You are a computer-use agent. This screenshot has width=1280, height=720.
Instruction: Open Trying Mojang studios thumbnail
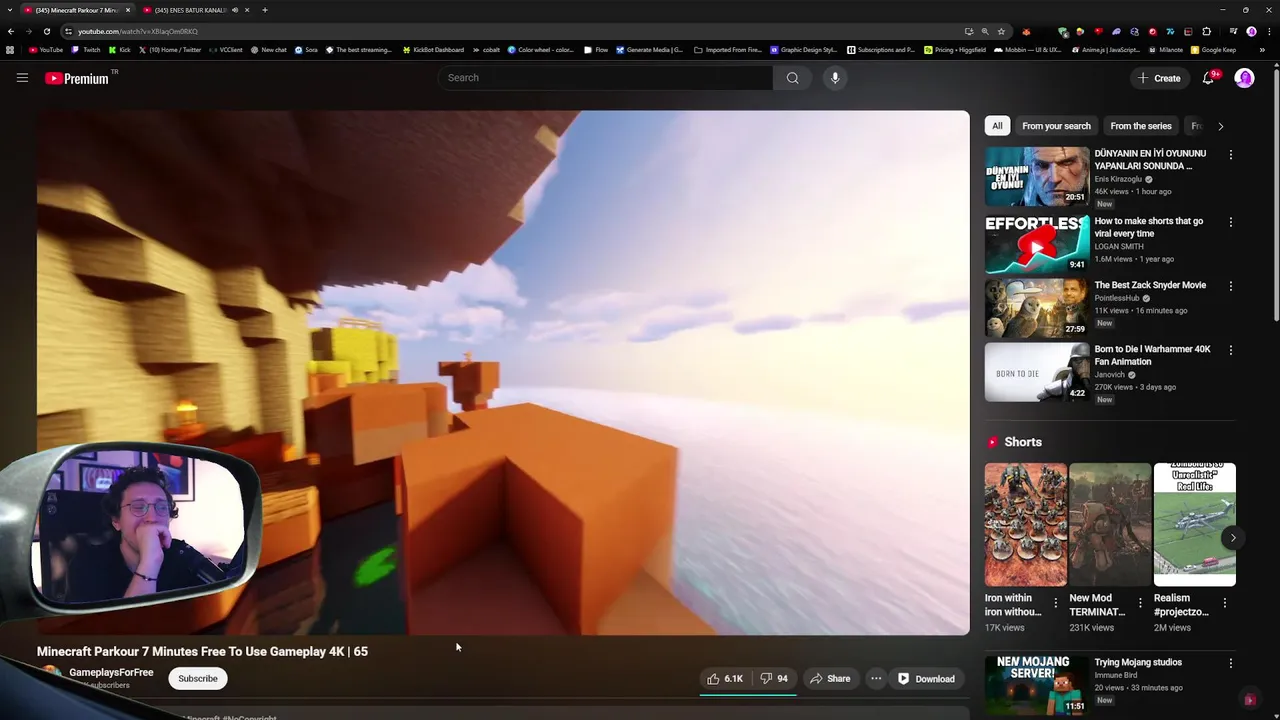click(1037, 685)
